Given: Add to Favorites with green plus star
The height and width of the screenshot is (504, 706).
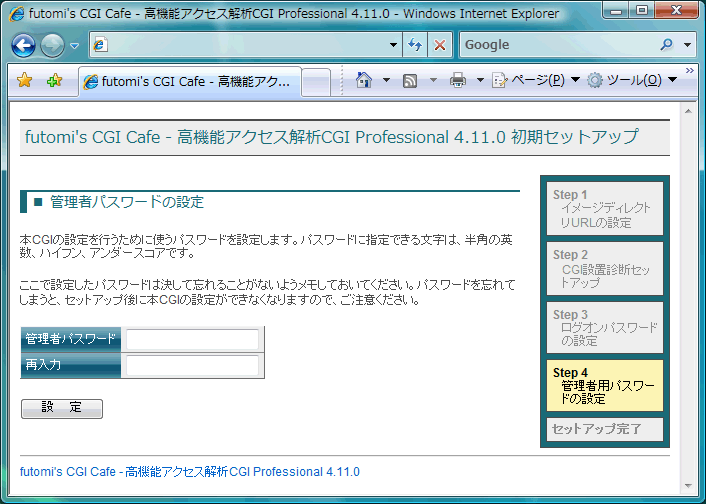Looking at the screenshot, I should tap(54, 81).
